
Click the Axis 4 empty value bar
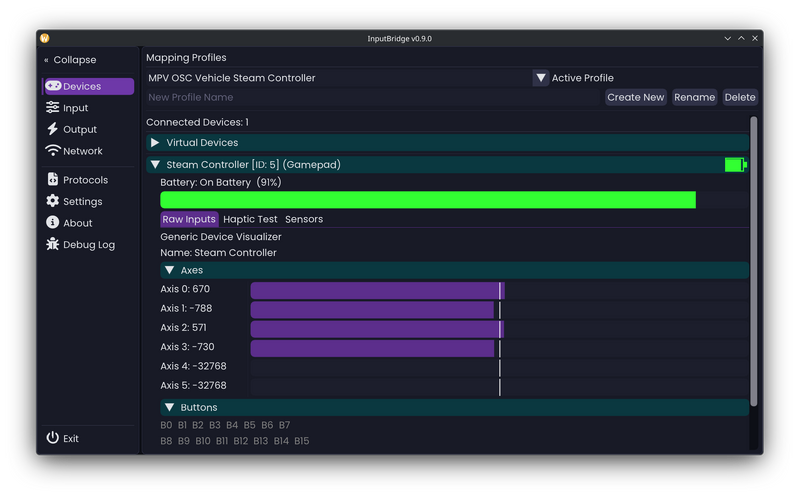point(499,368)
